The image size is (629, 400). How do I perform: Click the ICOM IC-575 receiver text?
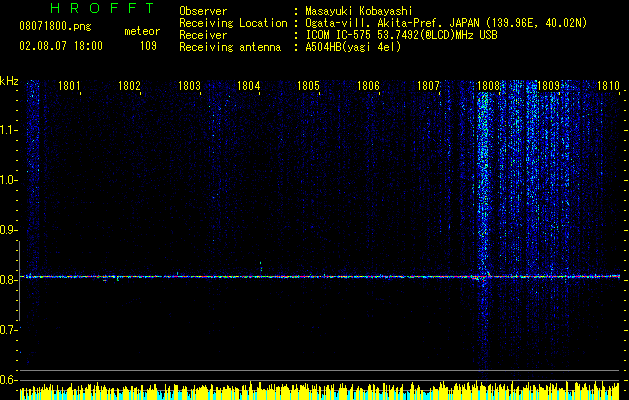pos(401,35)
